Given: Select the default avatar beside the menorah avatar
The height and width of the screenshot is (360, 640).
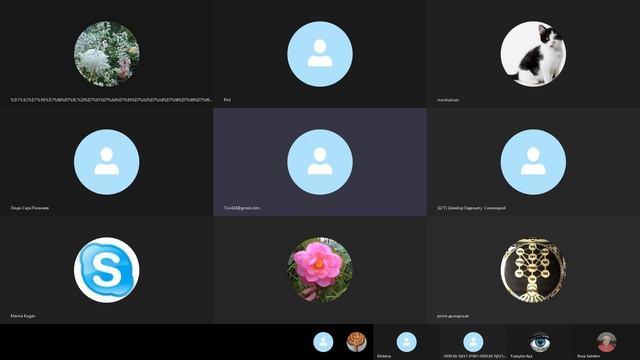Looking at the screenshot, I should tap(323, 342).
